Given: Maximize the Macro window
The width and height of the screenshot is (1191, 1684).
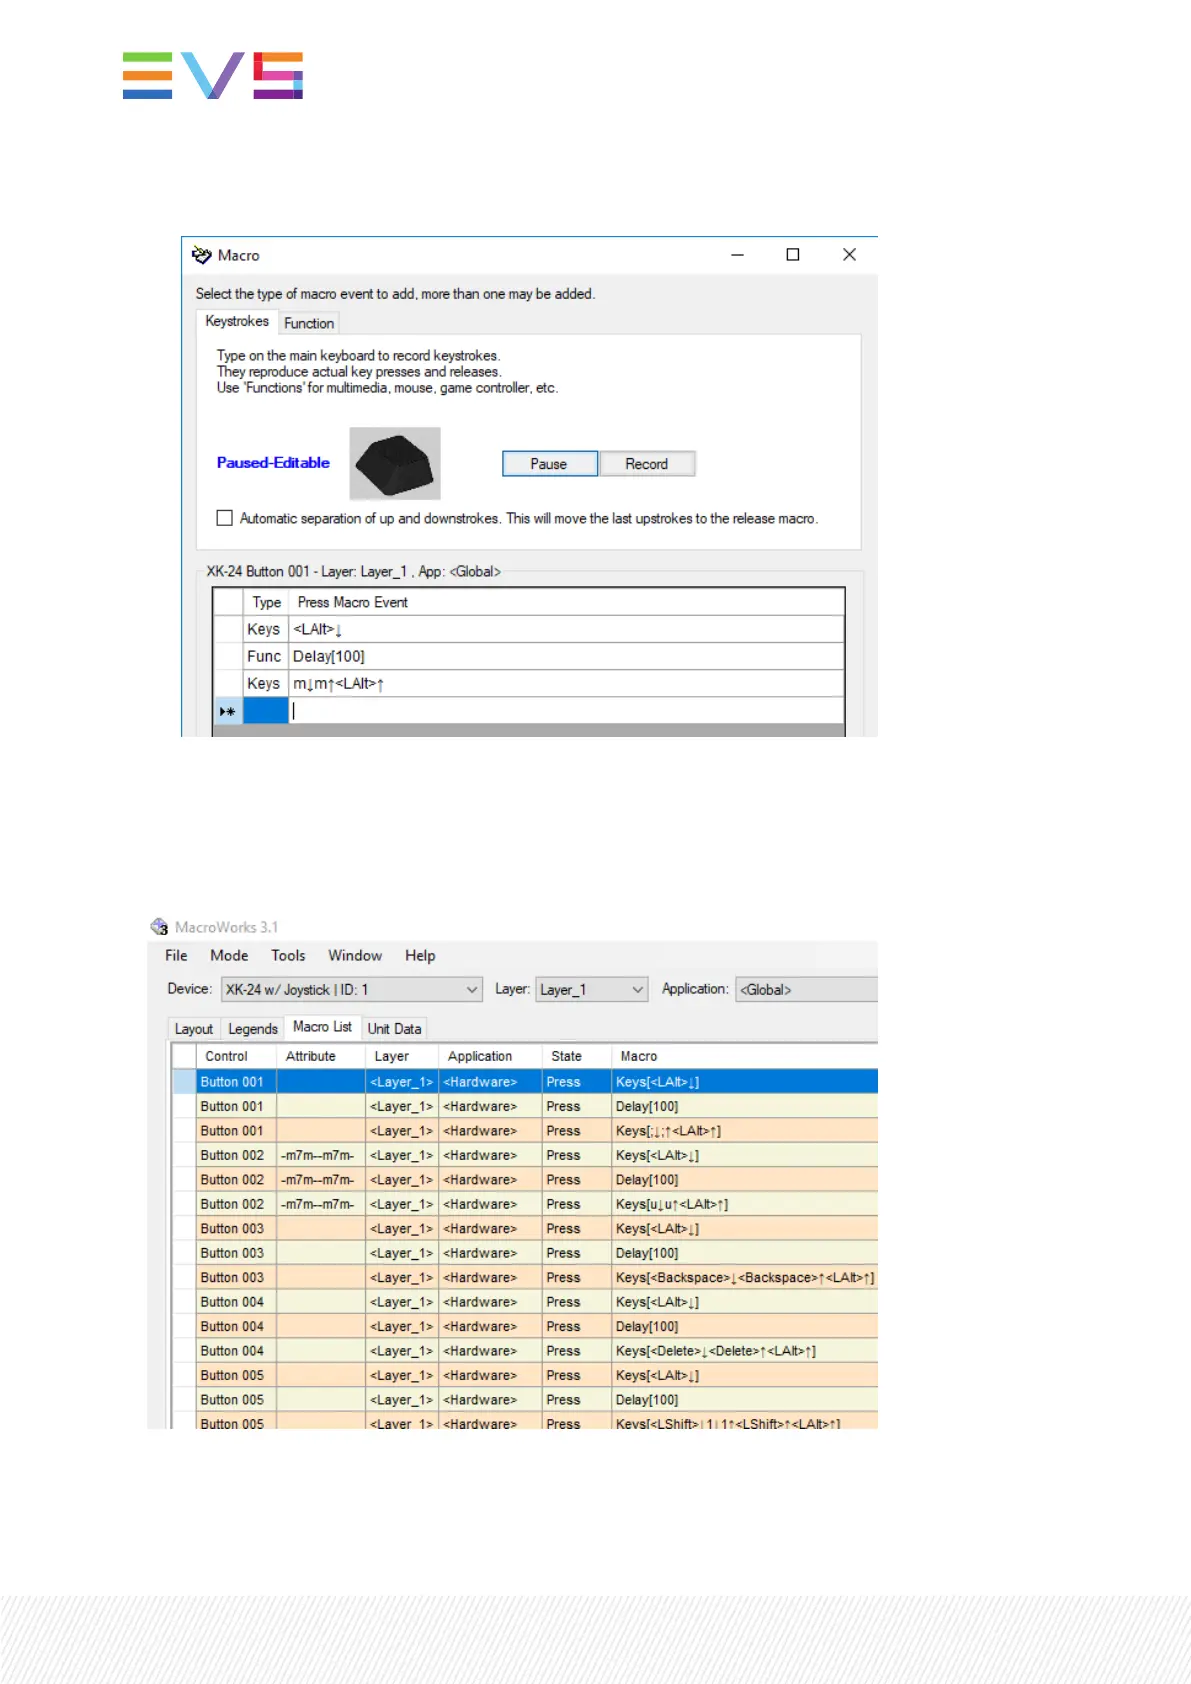Looking at the screenshot, I should [793, 255].
